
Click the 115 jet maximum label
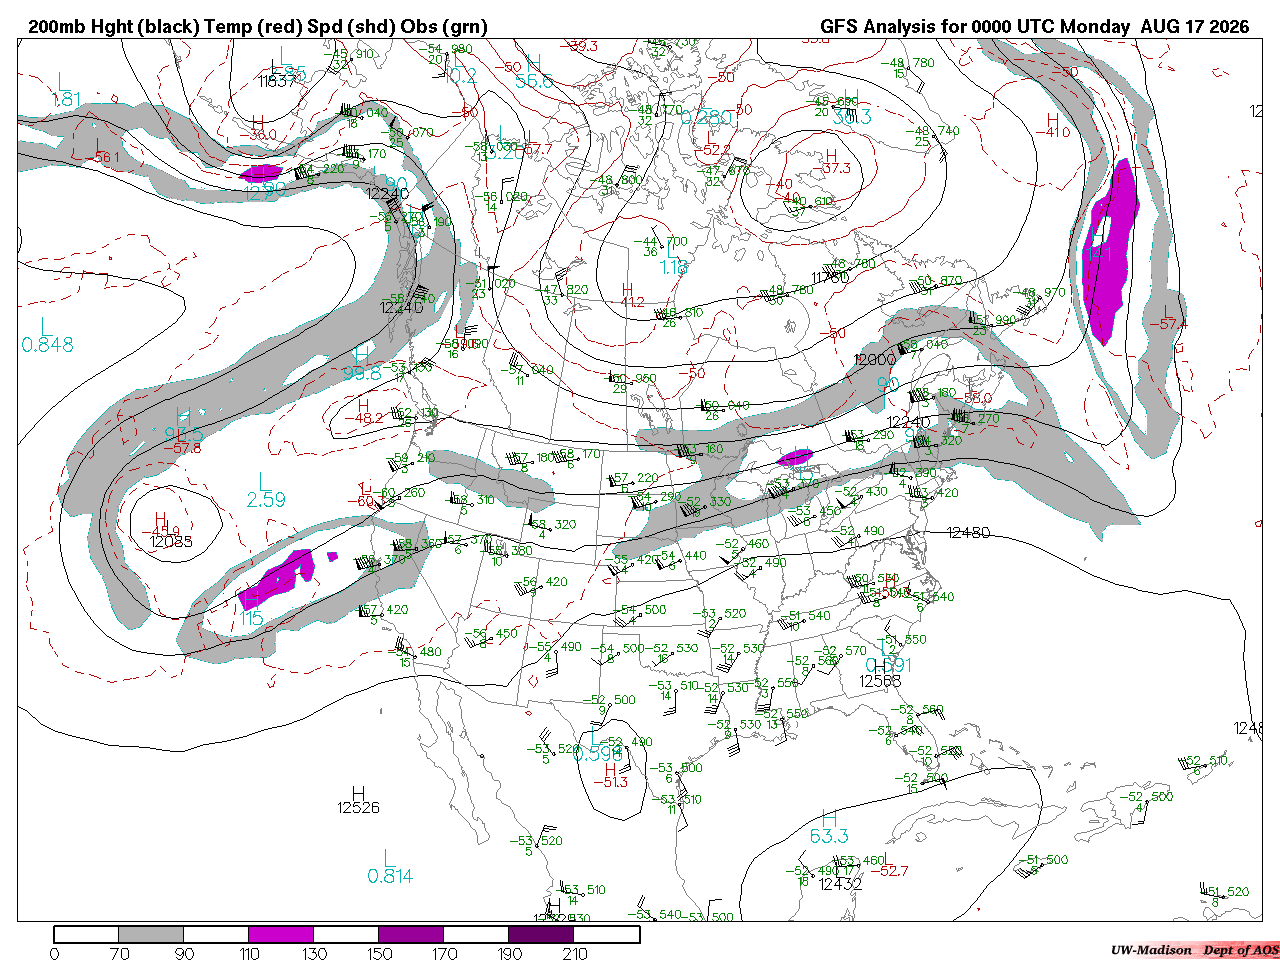[x=252, y=619]
